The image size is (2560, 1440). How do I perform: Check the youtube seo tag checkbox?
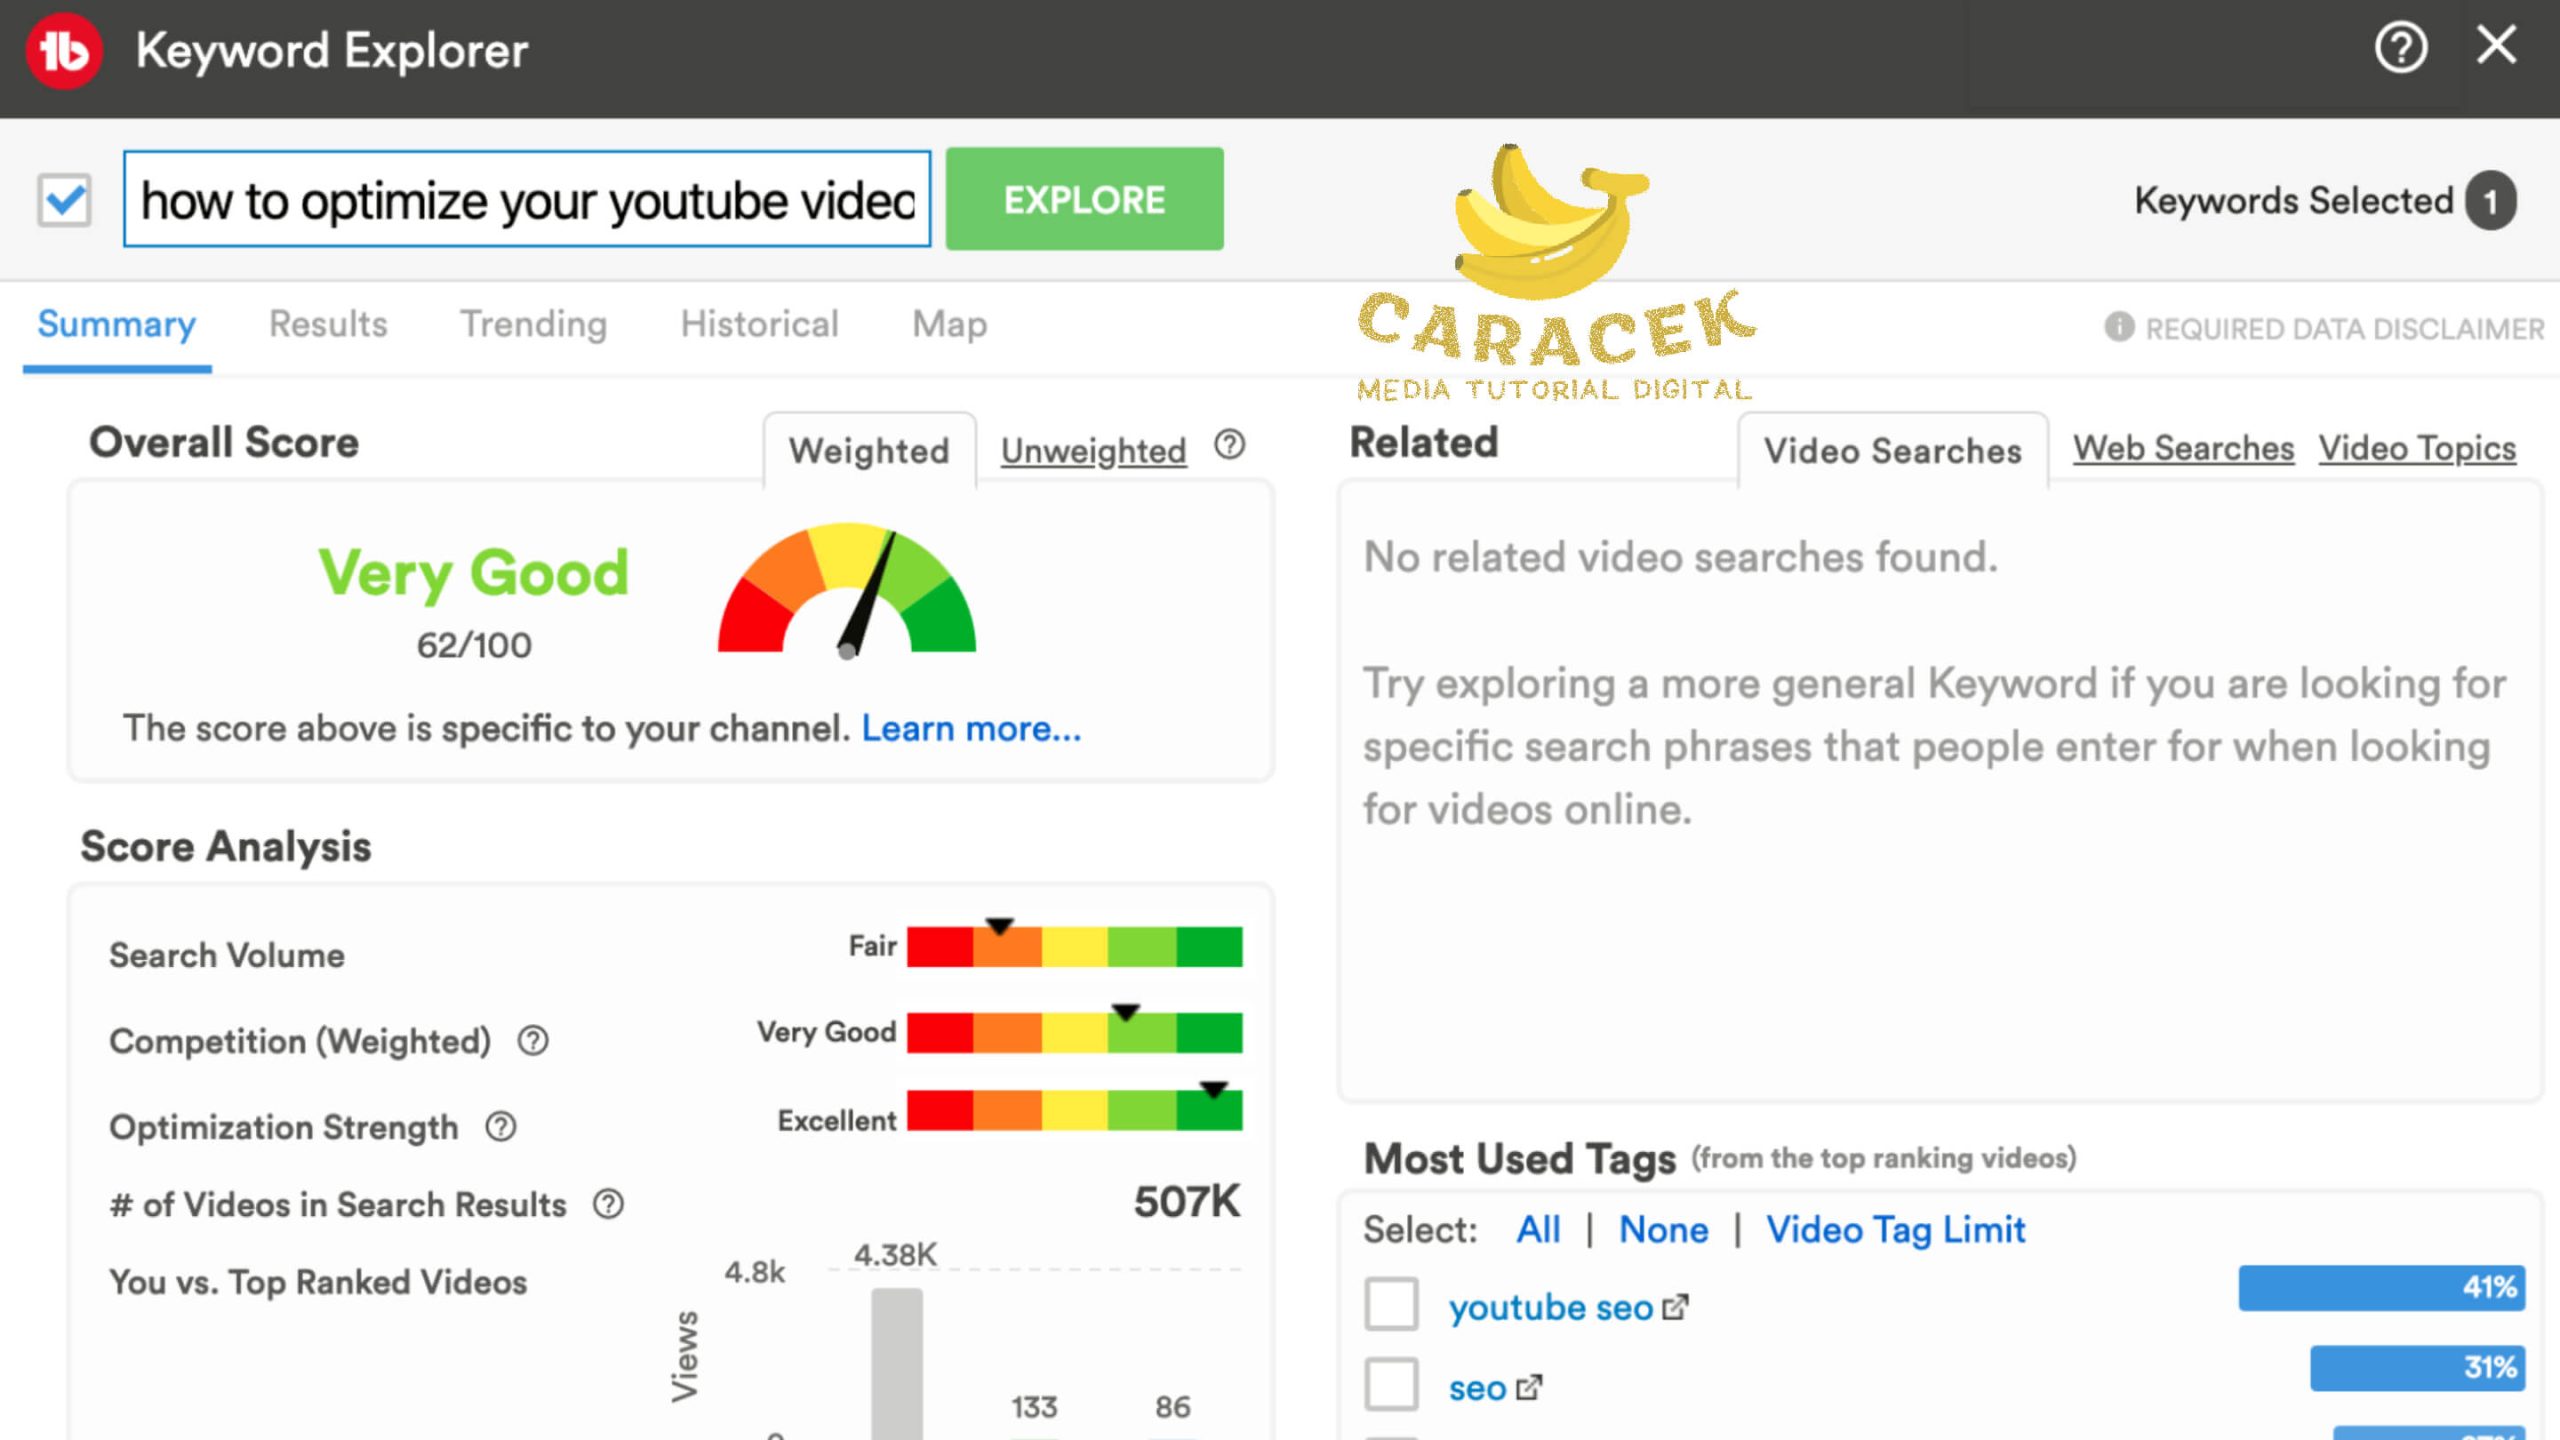click(x=1391, y=1306)
